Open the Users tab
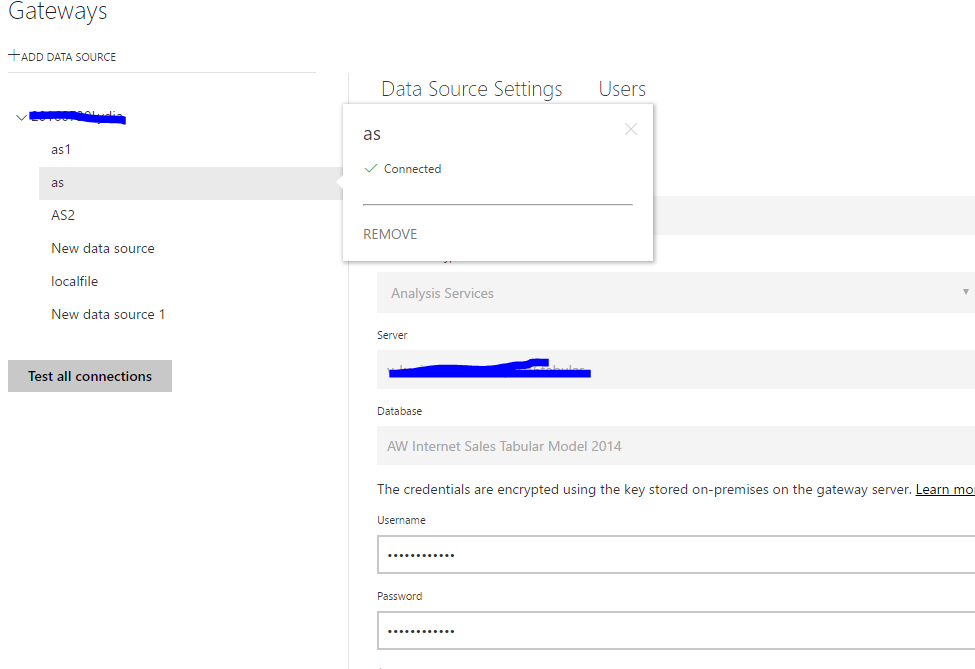Viewport: 975px width, 669px height. coord(622,89)
